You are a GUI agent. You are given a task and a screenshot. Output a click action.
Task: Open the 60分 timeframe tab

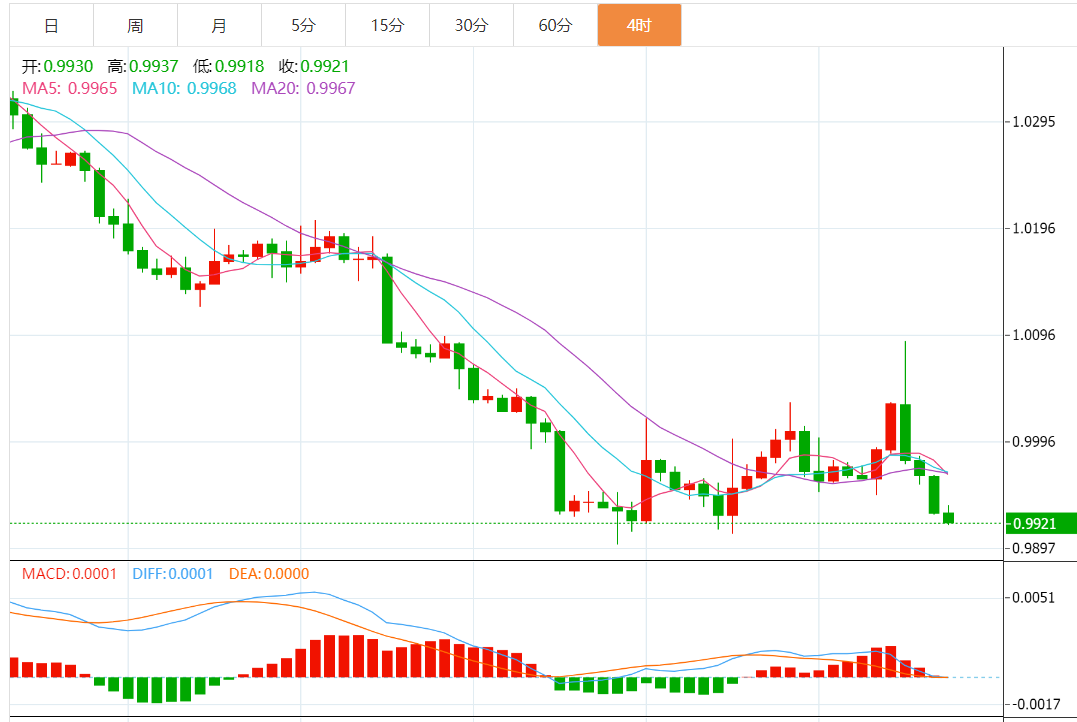click(555, 25)
